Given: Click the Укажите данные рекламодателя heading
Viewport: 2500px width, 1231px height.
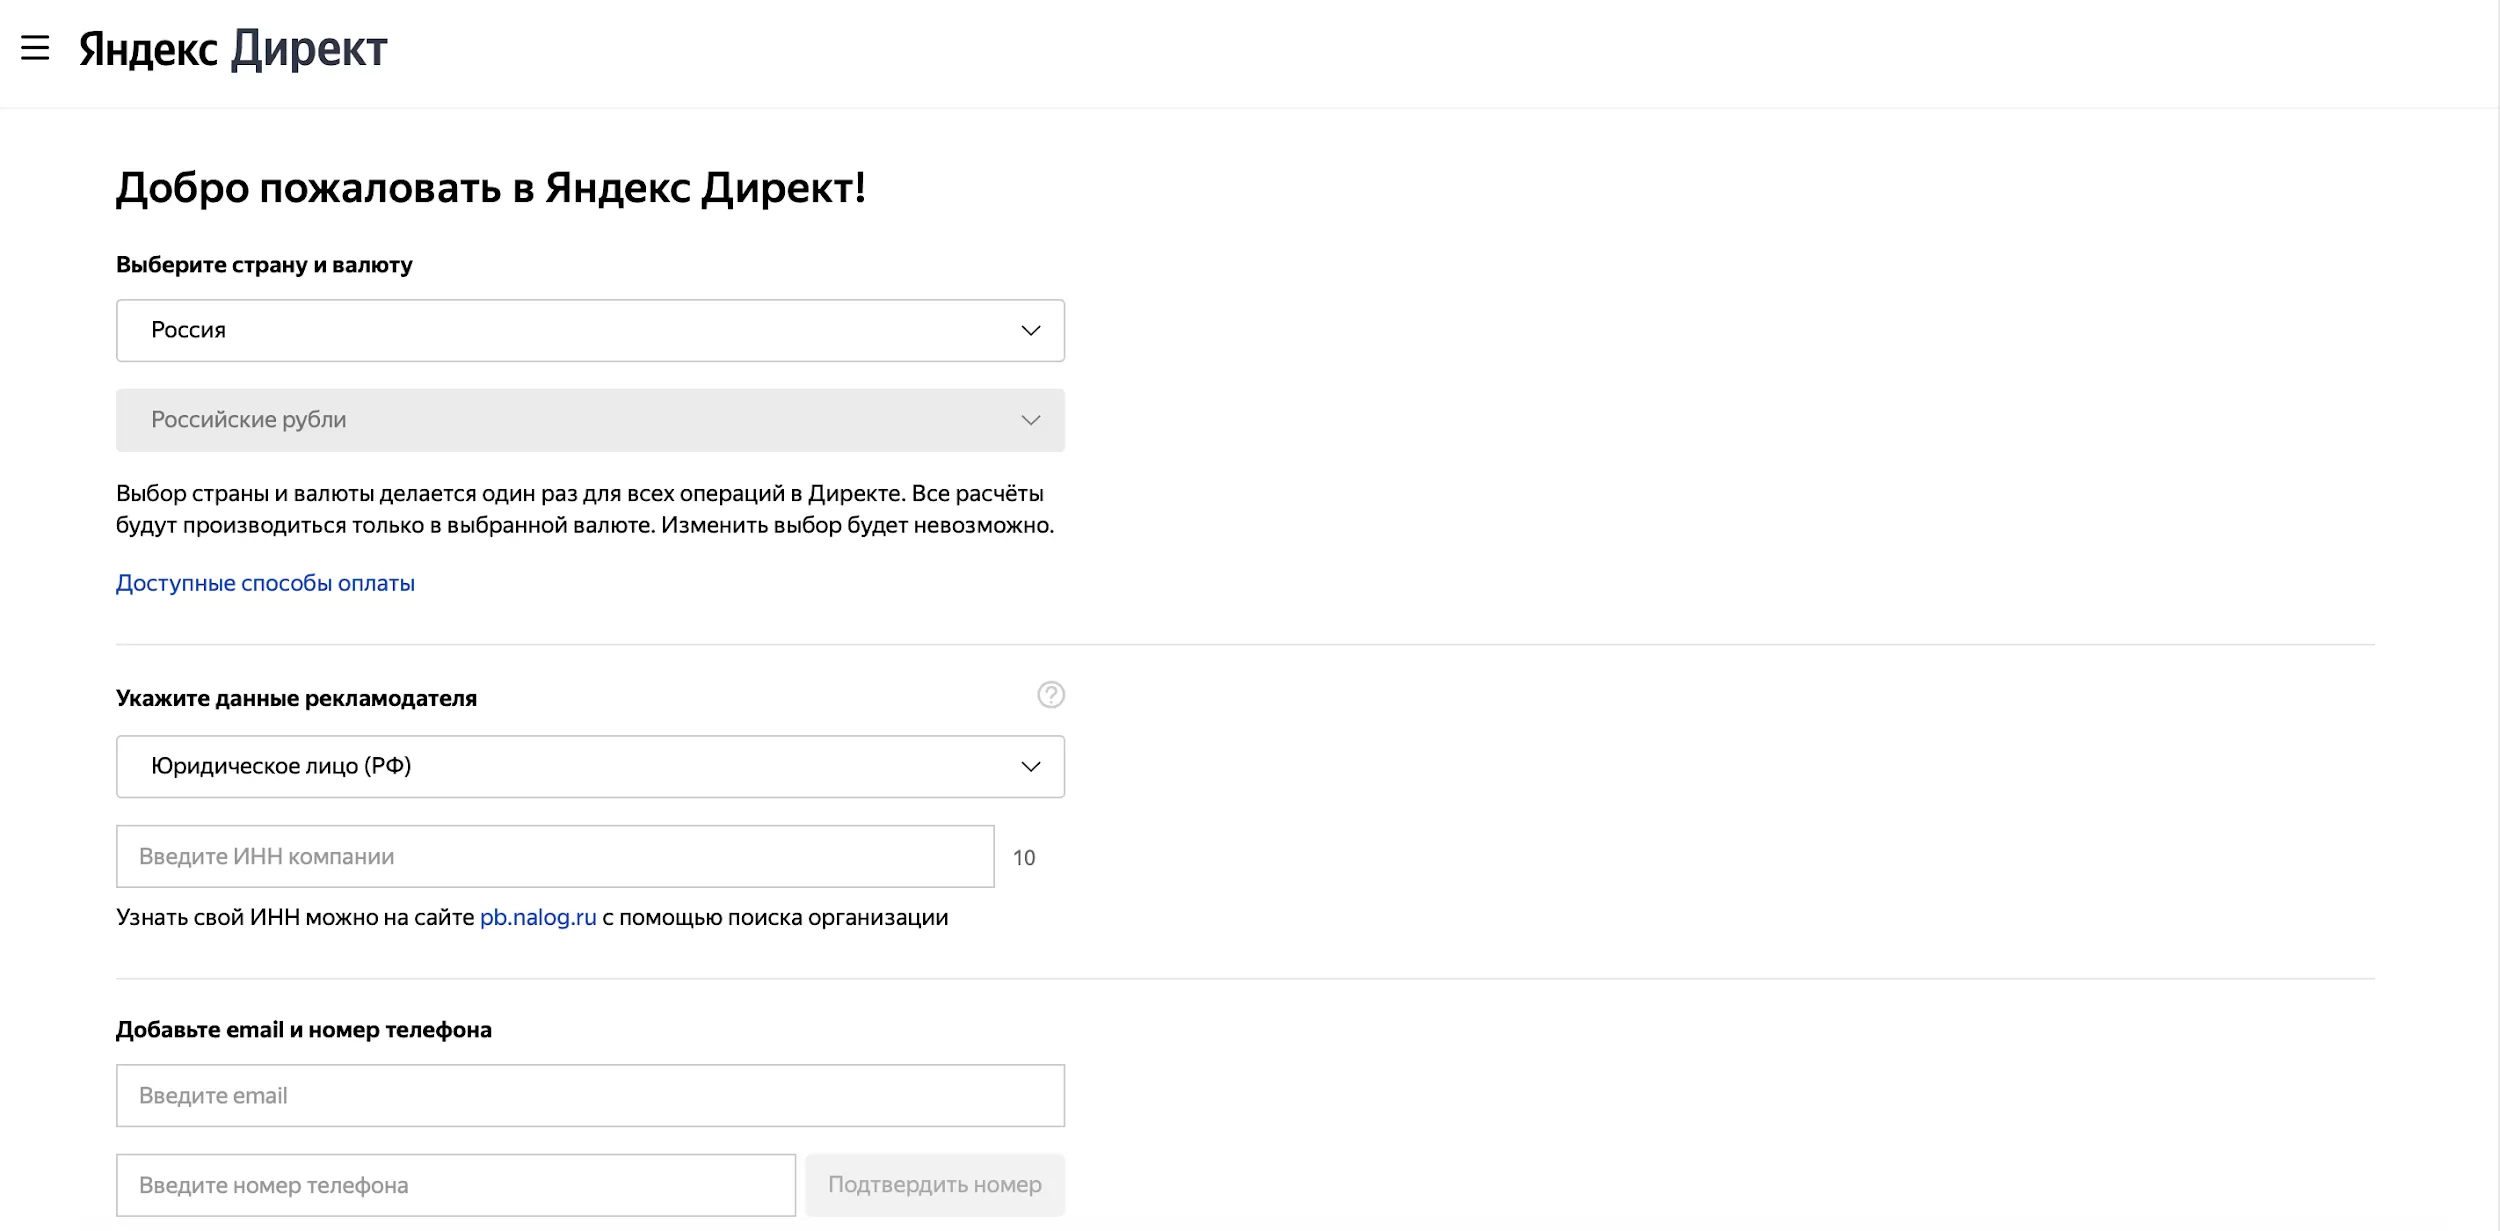Looking at the screenshot, I should point(297,698).
